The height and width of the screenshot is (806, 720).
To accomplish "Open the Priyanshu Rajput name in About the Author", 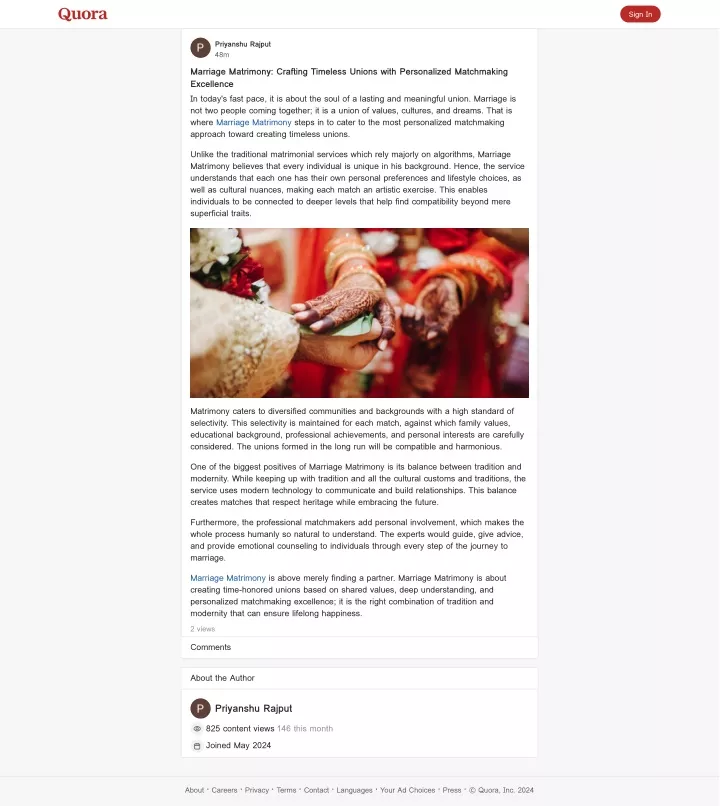I will pyautogui.click(x=253, y=708).
